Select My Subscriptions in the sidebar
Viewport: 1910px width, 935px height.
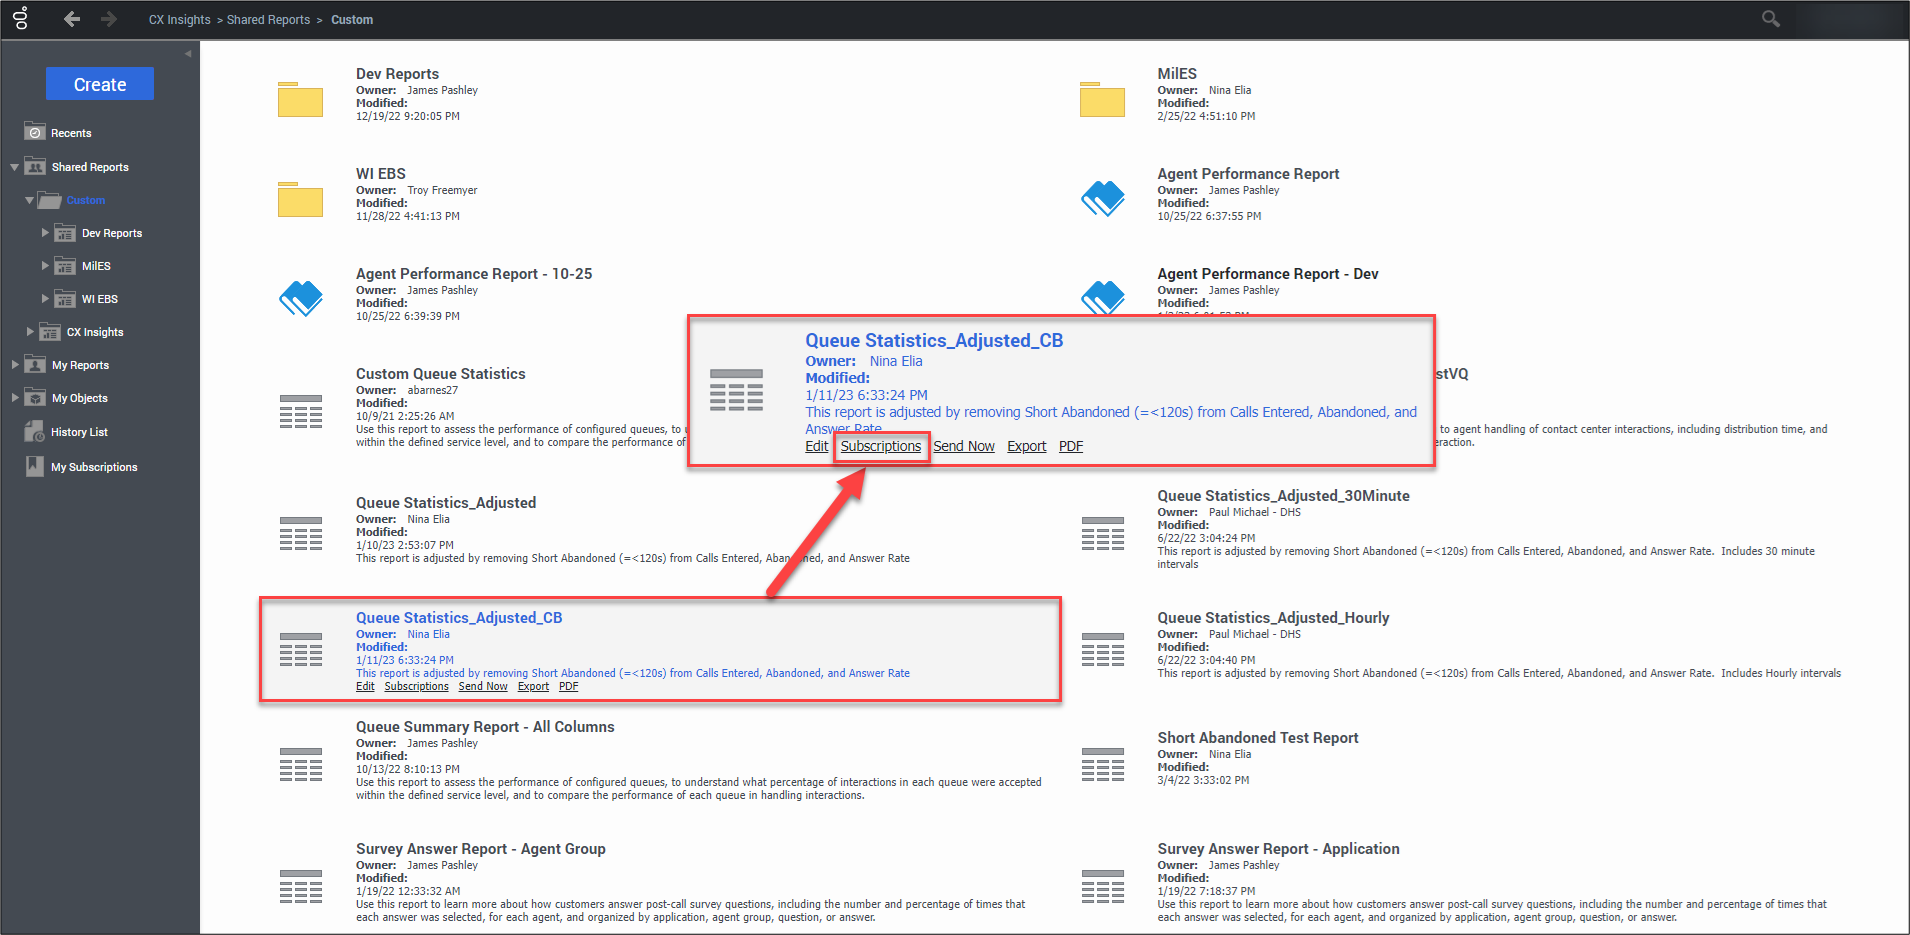[x=94, y=467]
